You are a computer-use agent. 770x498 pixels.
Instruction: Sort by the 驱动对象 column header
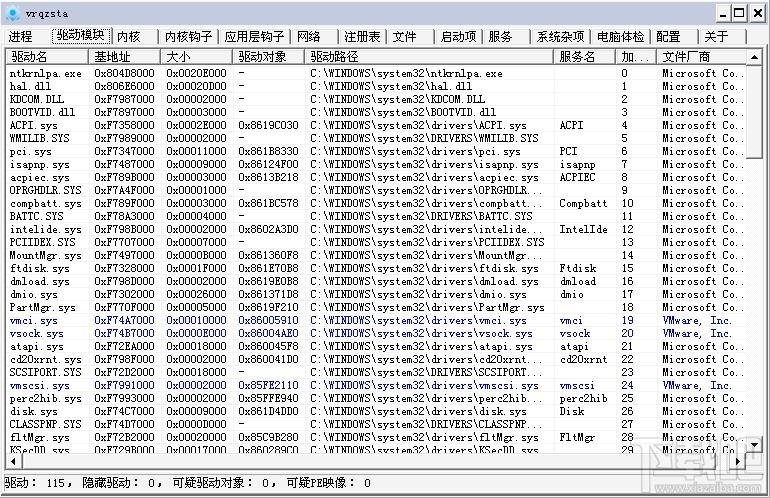[269, 57]
